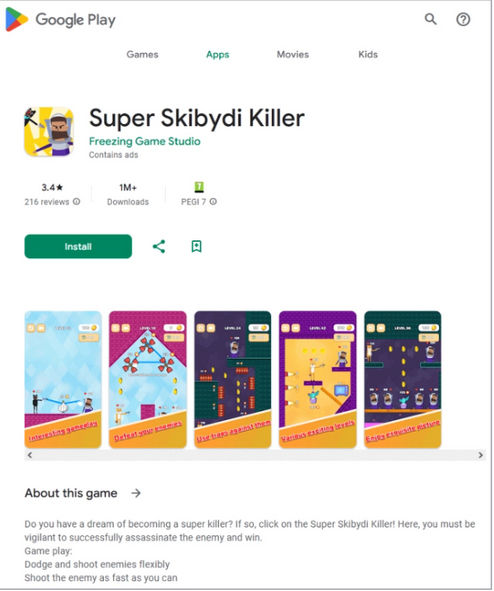The width and height of the screenshot is (494, 591).
Task: Click the green PEGI 7 rating badge
Action: click(x=199, y=187)
